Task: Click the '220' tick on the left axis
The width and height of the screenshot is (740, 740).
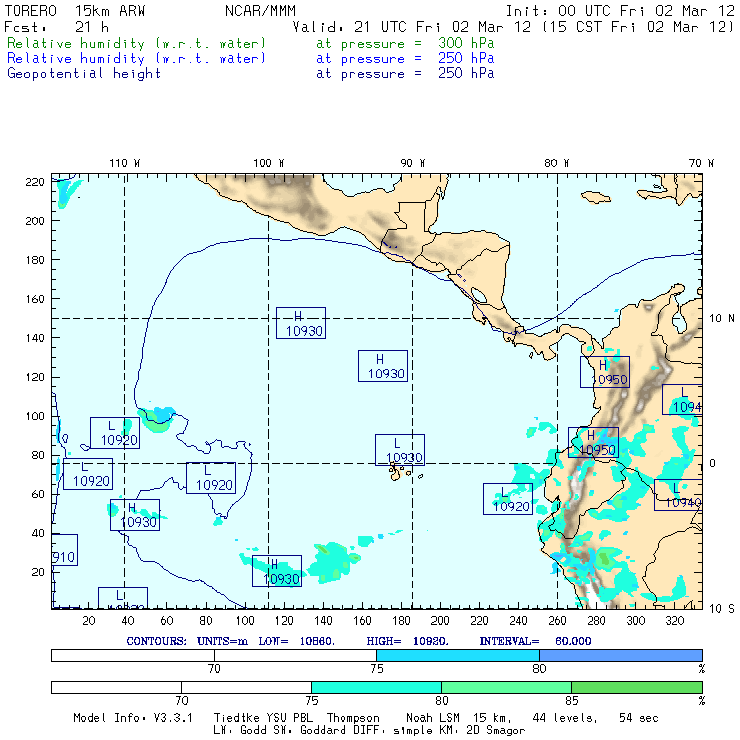Action: coord(35,182)
